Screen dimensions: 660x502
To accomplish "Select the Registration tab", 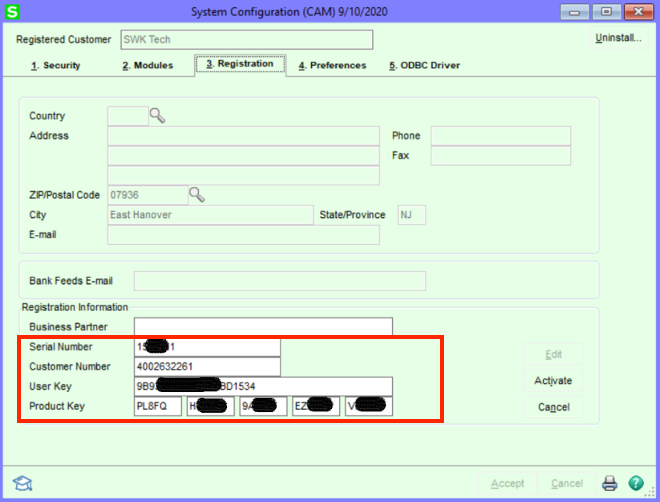I will 240,64.
